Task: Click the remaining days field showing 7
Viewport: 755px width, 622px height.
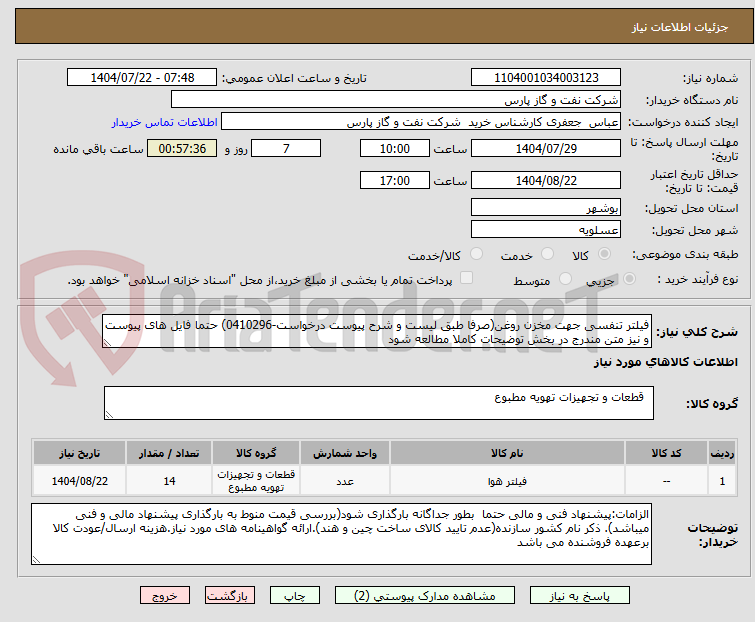Action: [x=286, y=148]
